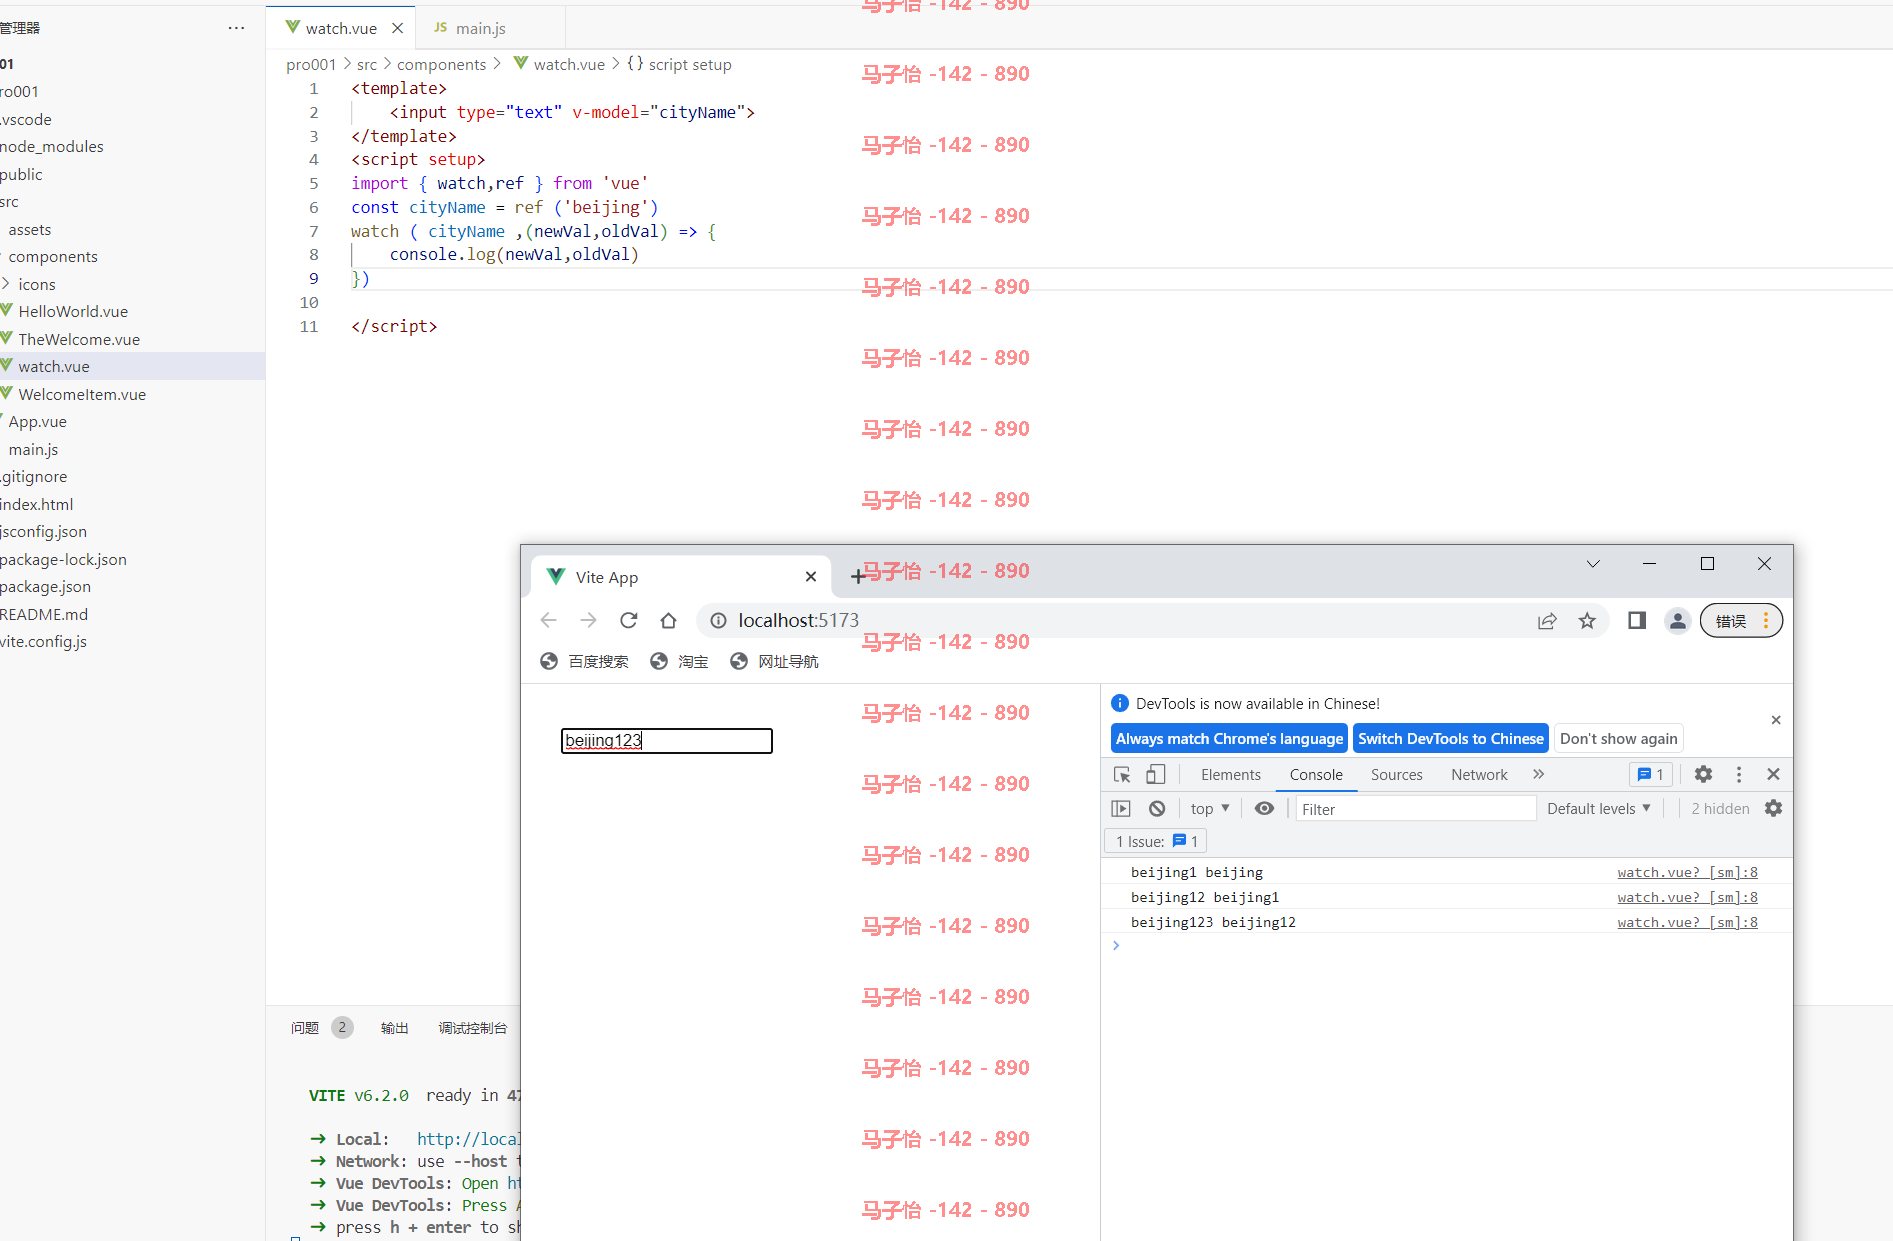Screen dimensions: 1893x1241
Task: Close the DevTools panel
Action: (x=1773, y=774)
